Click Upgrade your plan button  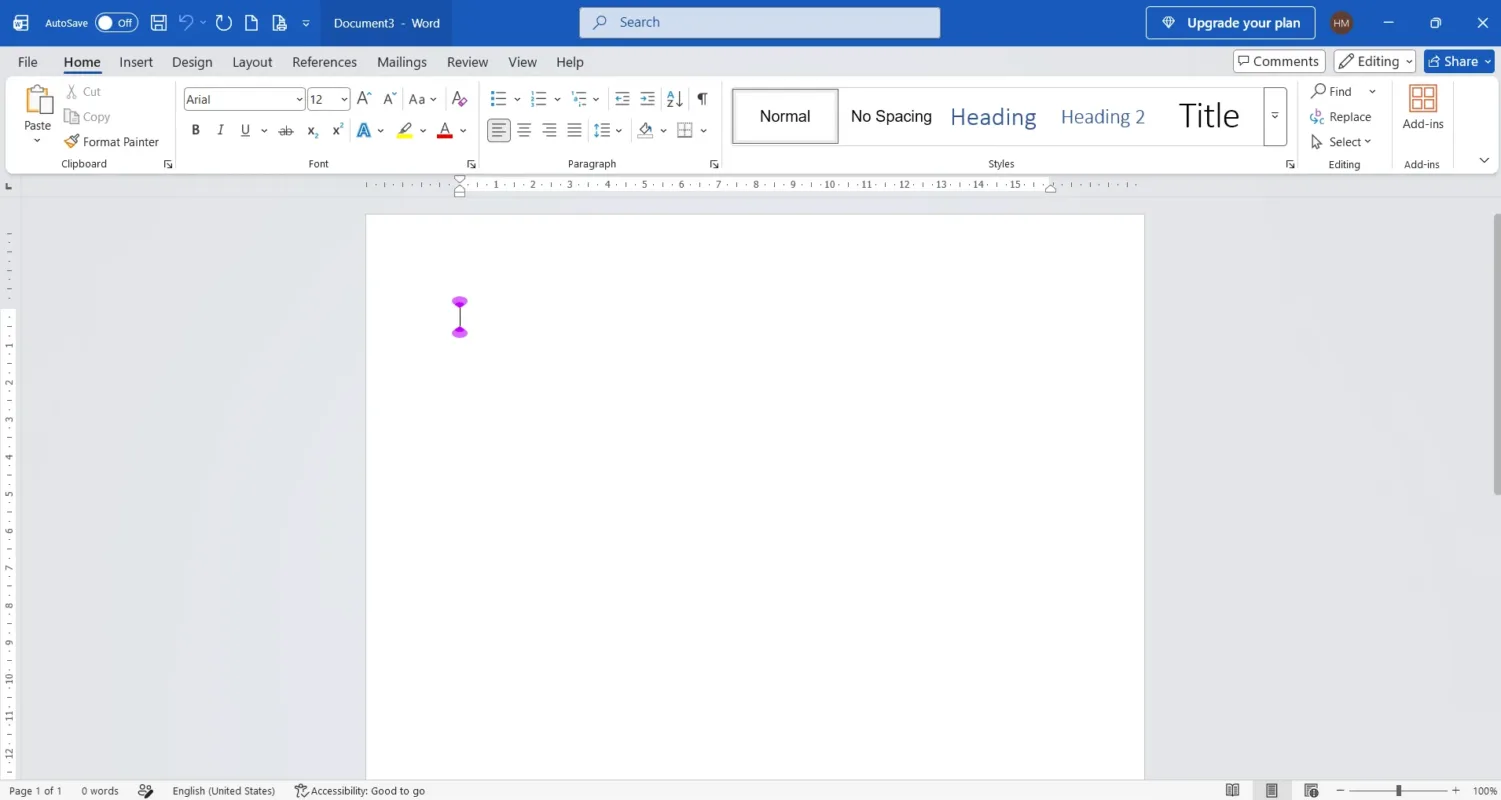pyautogui.click(x=1230, y=23)
